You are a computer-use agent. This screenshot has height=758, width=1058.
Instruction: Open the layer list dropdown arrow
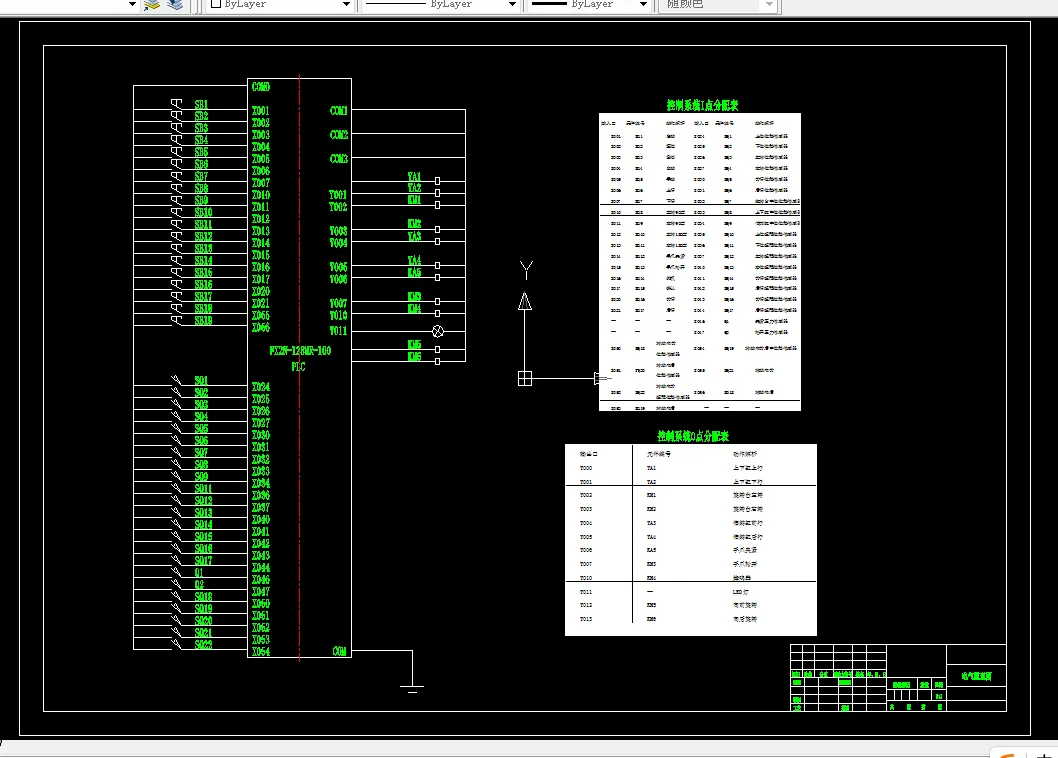(x=132, y=4)
